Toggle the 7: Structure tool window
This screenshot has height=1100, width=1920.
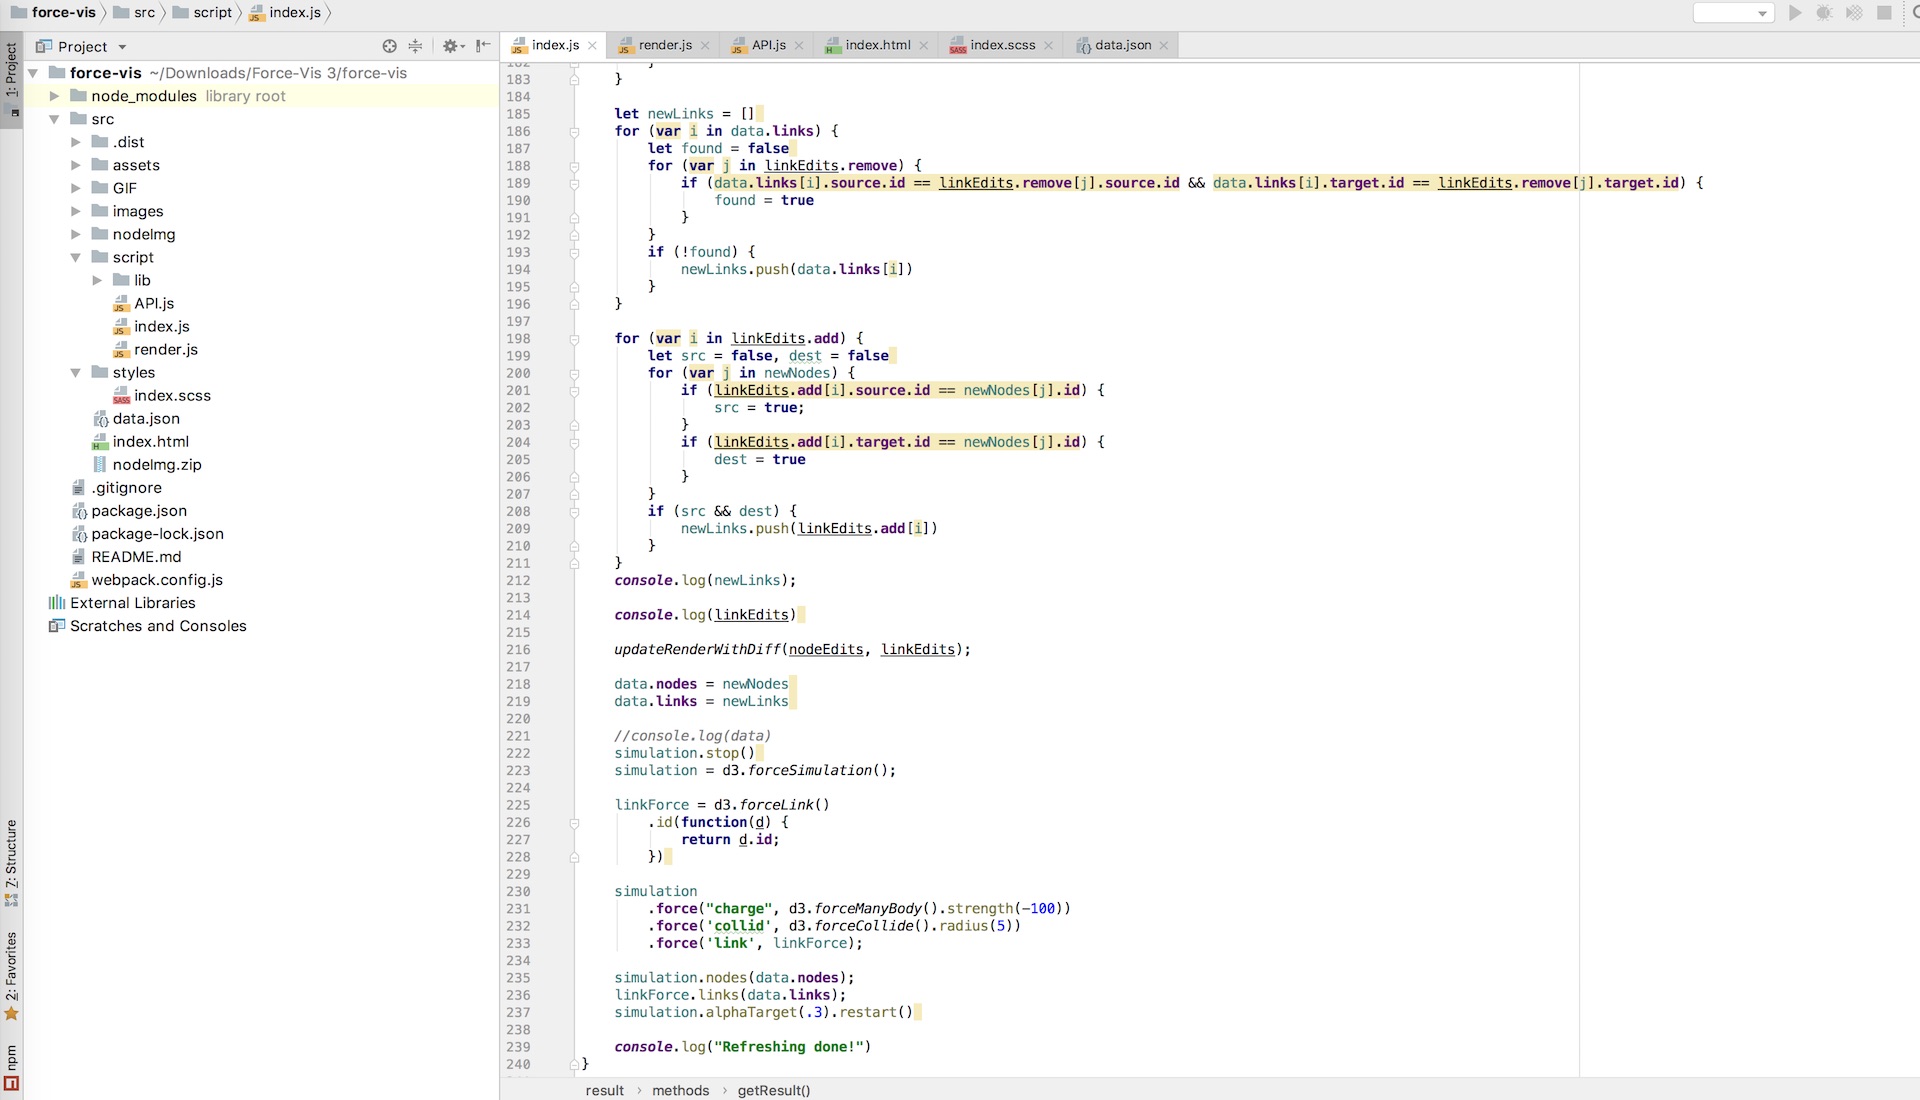pos(11,864)
